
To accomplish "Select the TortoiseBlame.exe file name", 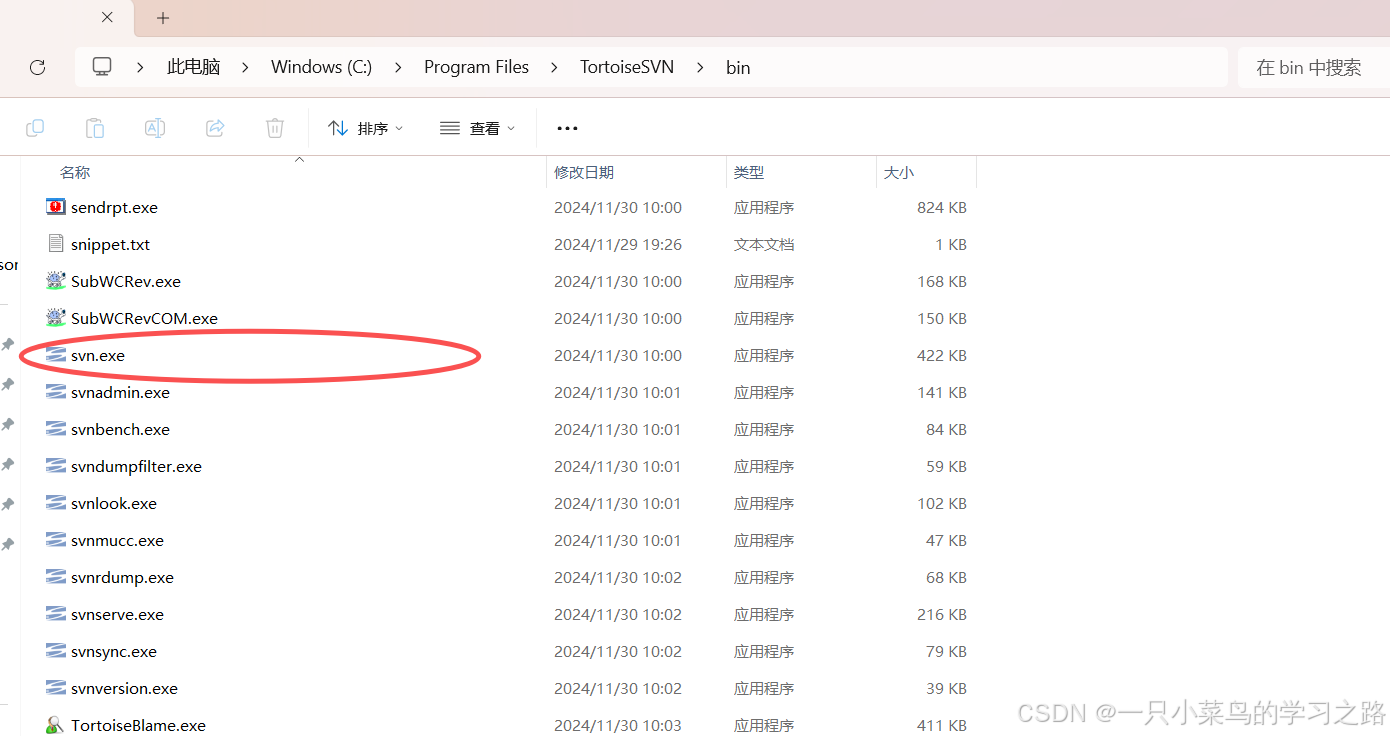I will [x=138, y=725].
